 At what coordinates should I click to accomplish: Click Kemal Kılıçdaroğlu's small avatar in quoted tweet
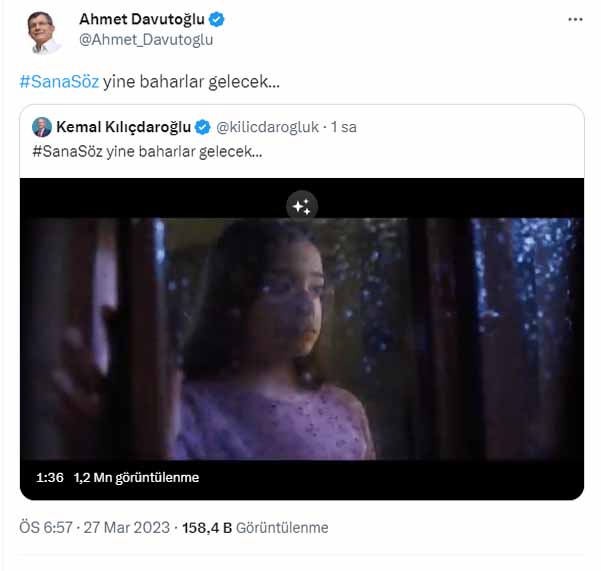42,127
